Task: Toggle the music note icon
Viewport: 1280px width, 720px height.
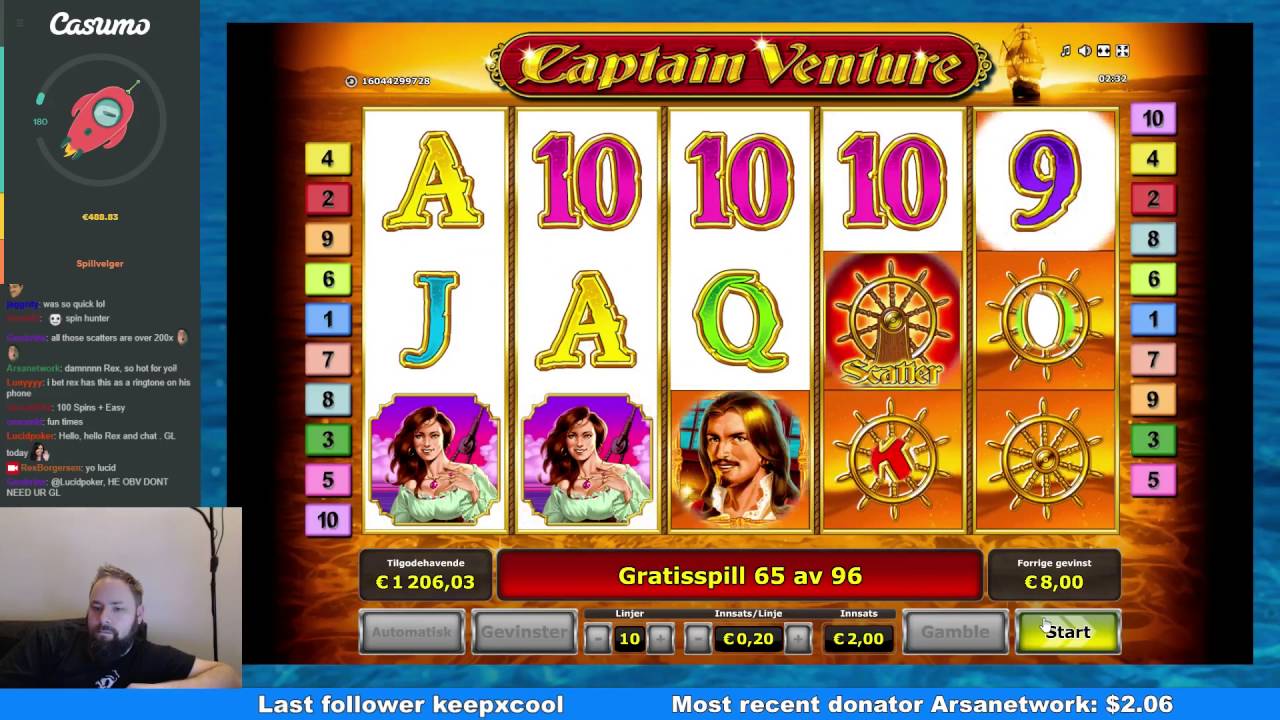Action: pyautogui.click(x=1066, y=51)
